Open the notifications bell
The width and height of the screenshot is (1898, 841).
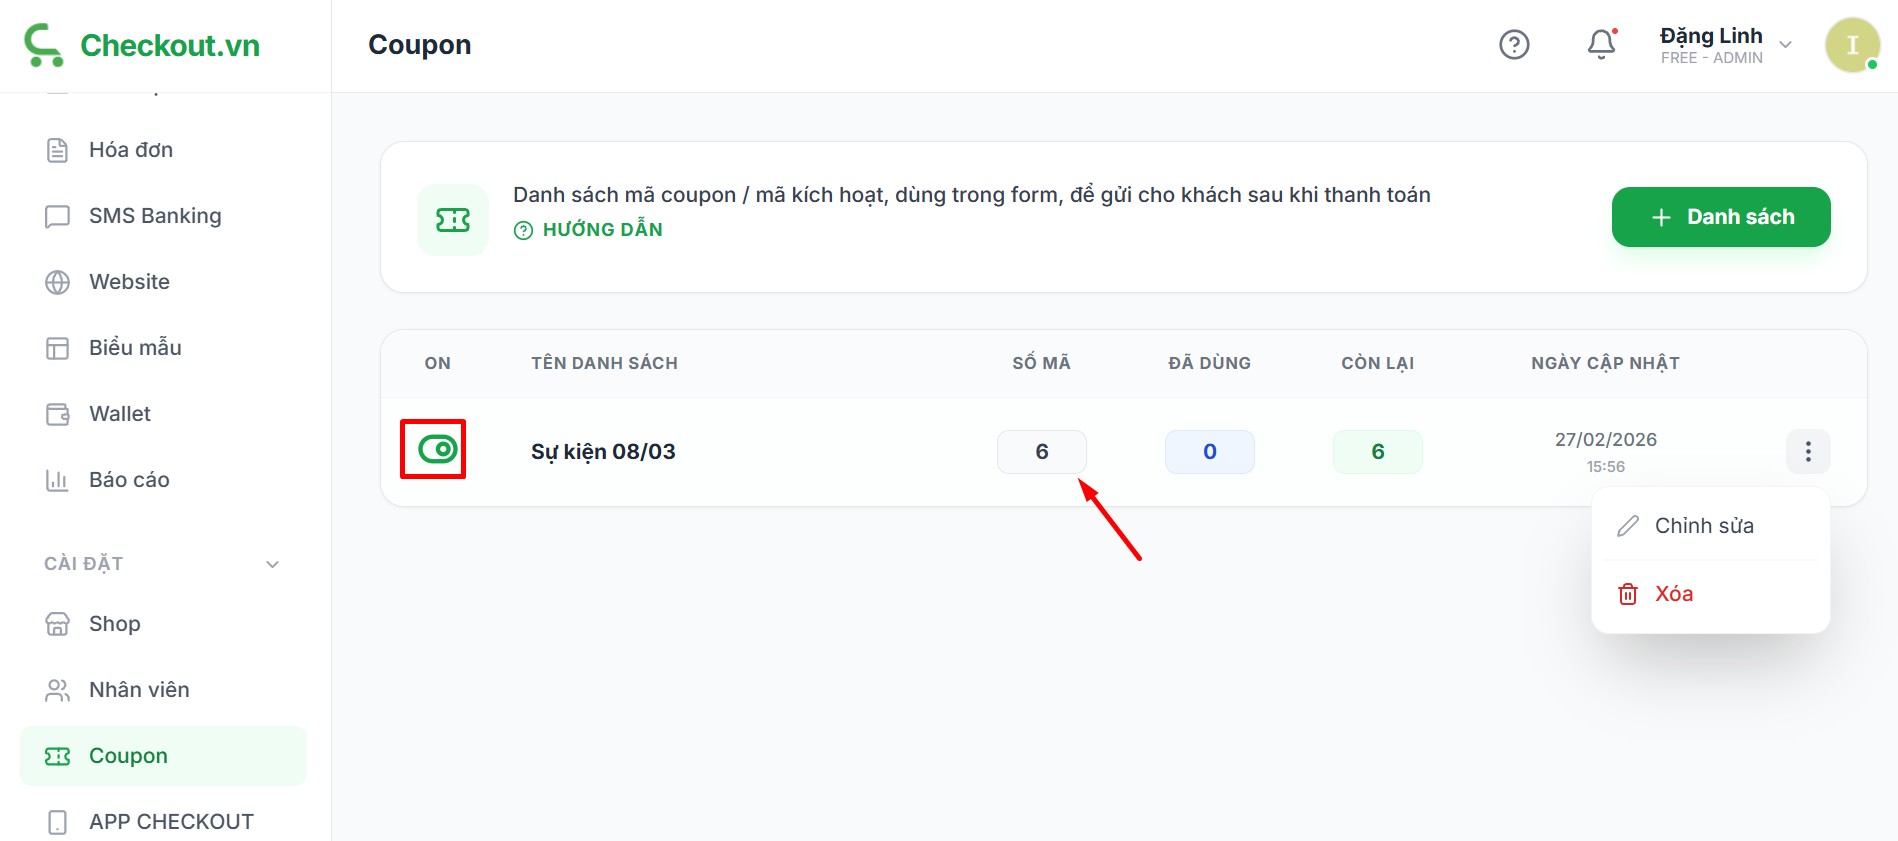coord(1601,45)
